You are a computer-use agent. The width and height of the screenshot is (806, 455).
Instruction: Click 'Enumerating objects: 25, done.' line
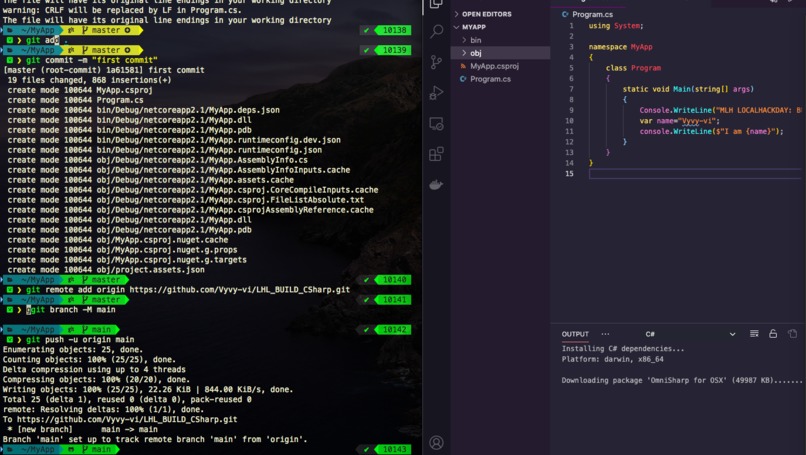pyautogui.click(x=72, y=350)
